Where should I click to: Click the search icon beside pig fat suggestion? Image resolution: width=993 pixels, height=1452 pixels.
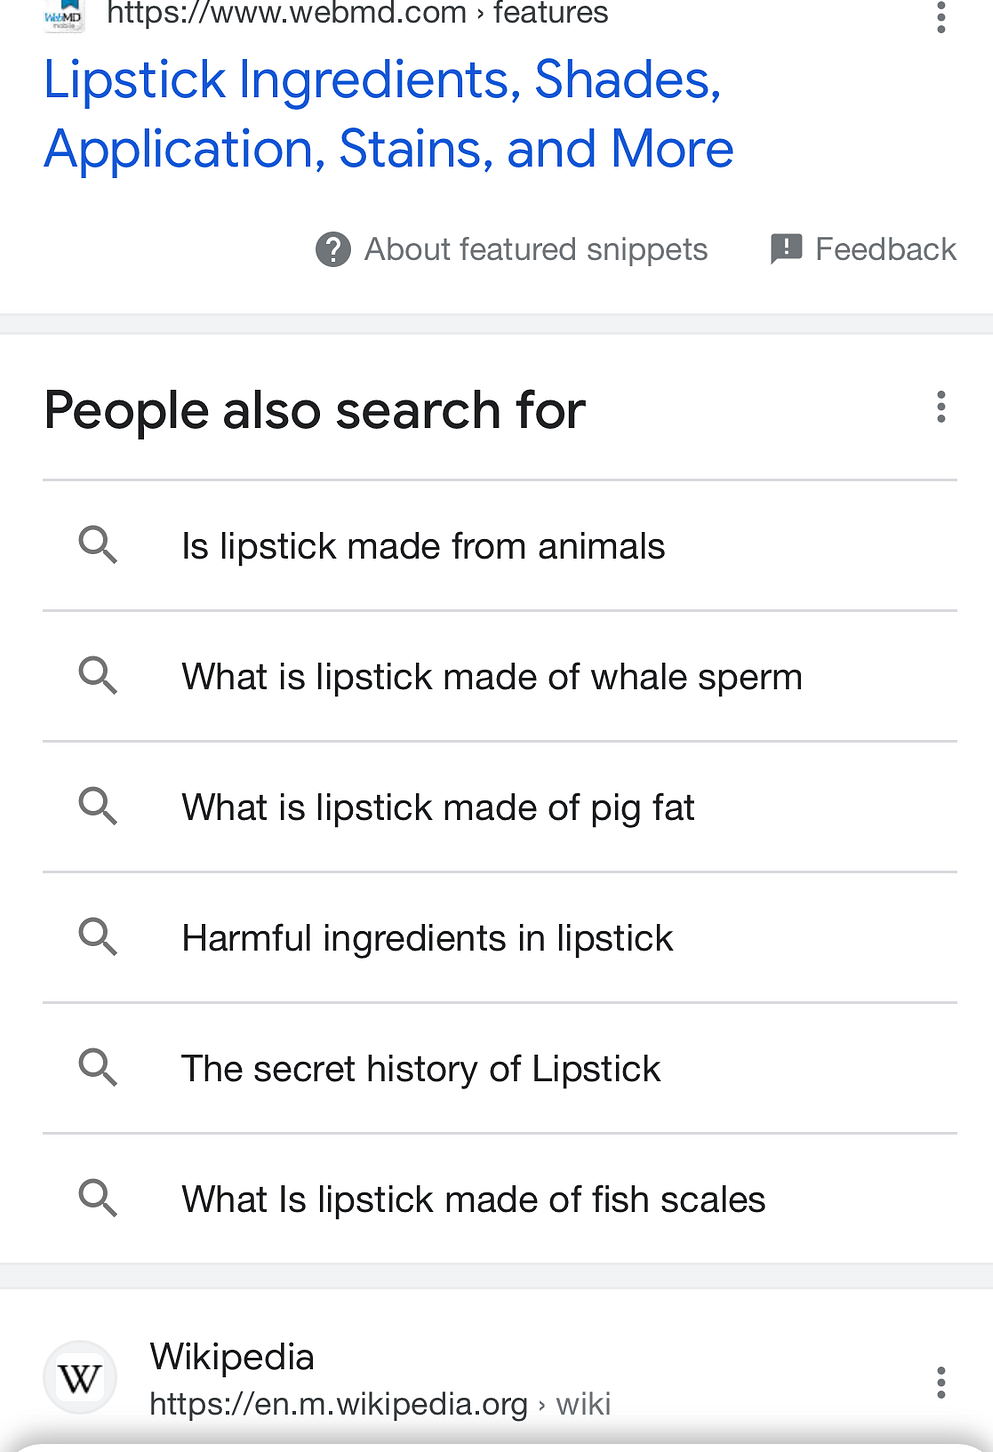coord(97,806)
